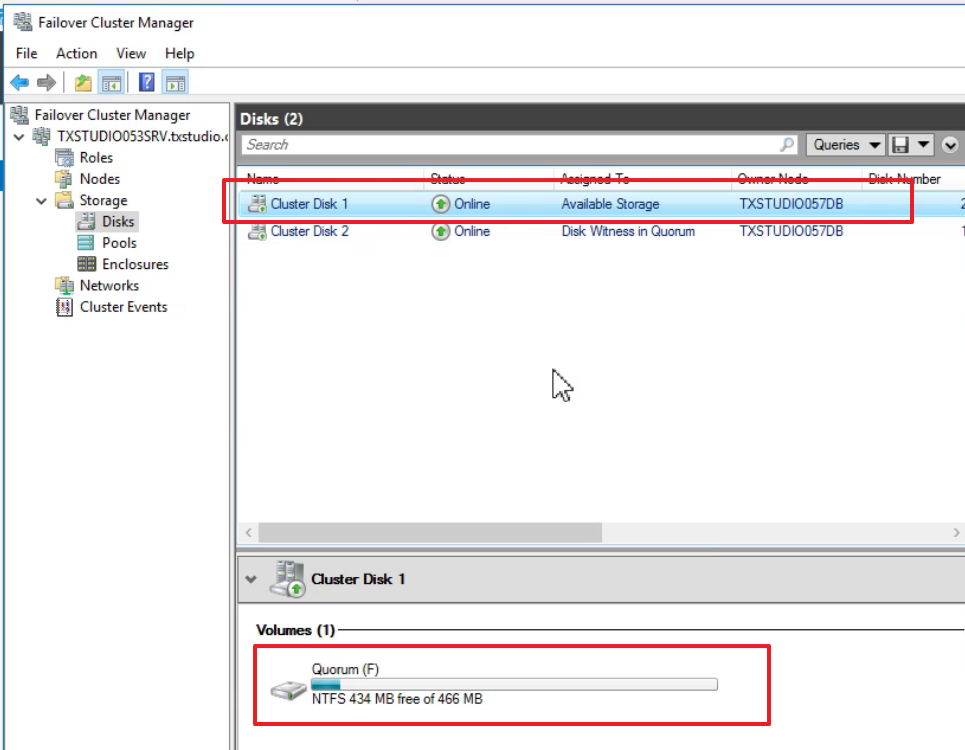This screenshot has width=965, height=750.
Task: Click the Available Storage cell
Action: [610, 204]
